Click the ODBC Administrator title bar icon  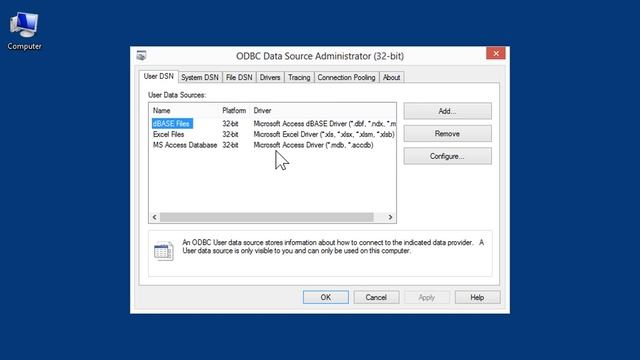(x=142, y=55)
